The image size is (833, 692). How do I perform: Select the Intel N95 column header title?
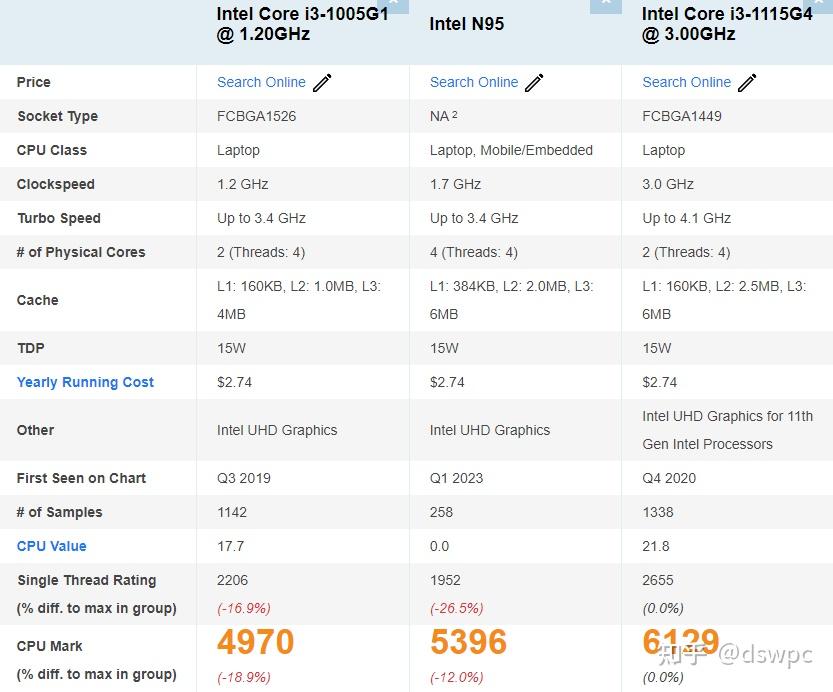tap(466, 23)
